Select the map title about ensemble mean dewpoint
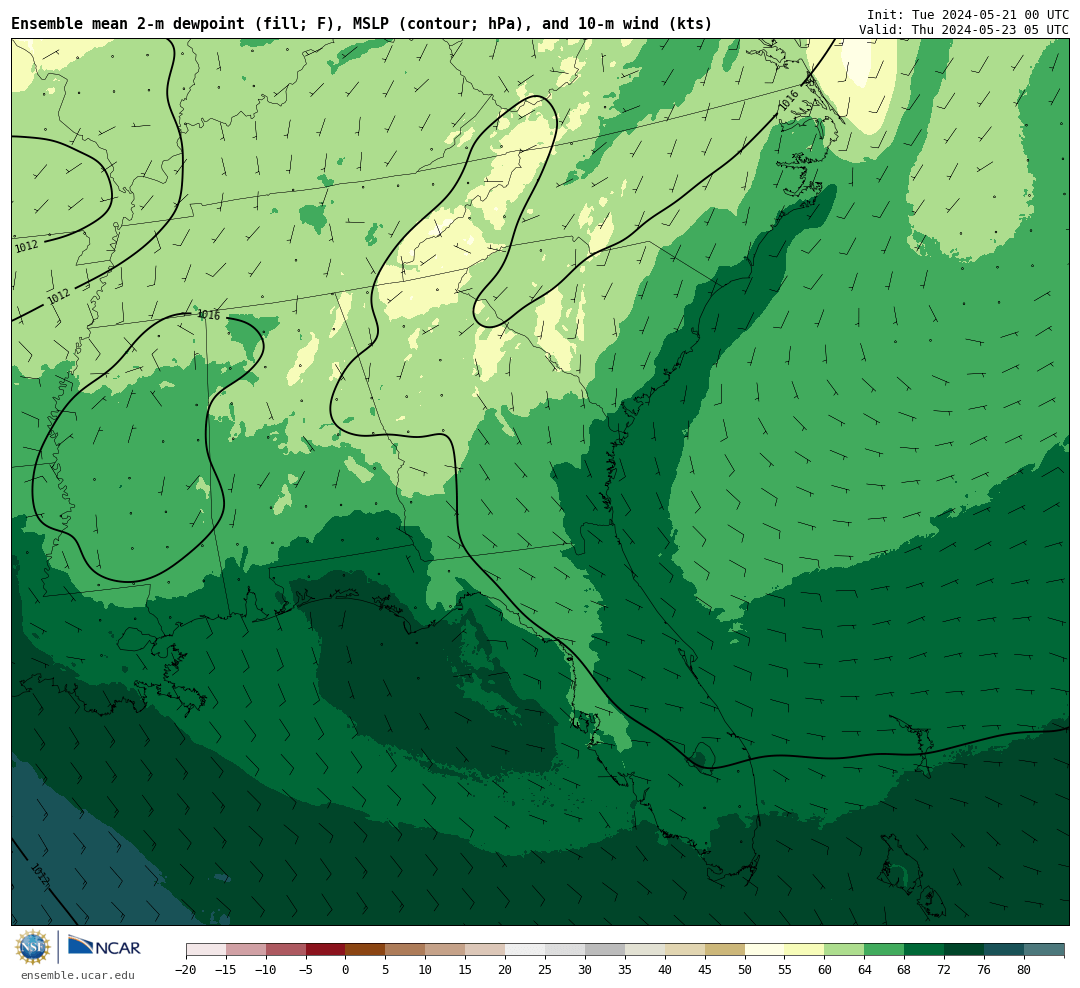This screenshot has width=1080, height=988. click(362, 24)
